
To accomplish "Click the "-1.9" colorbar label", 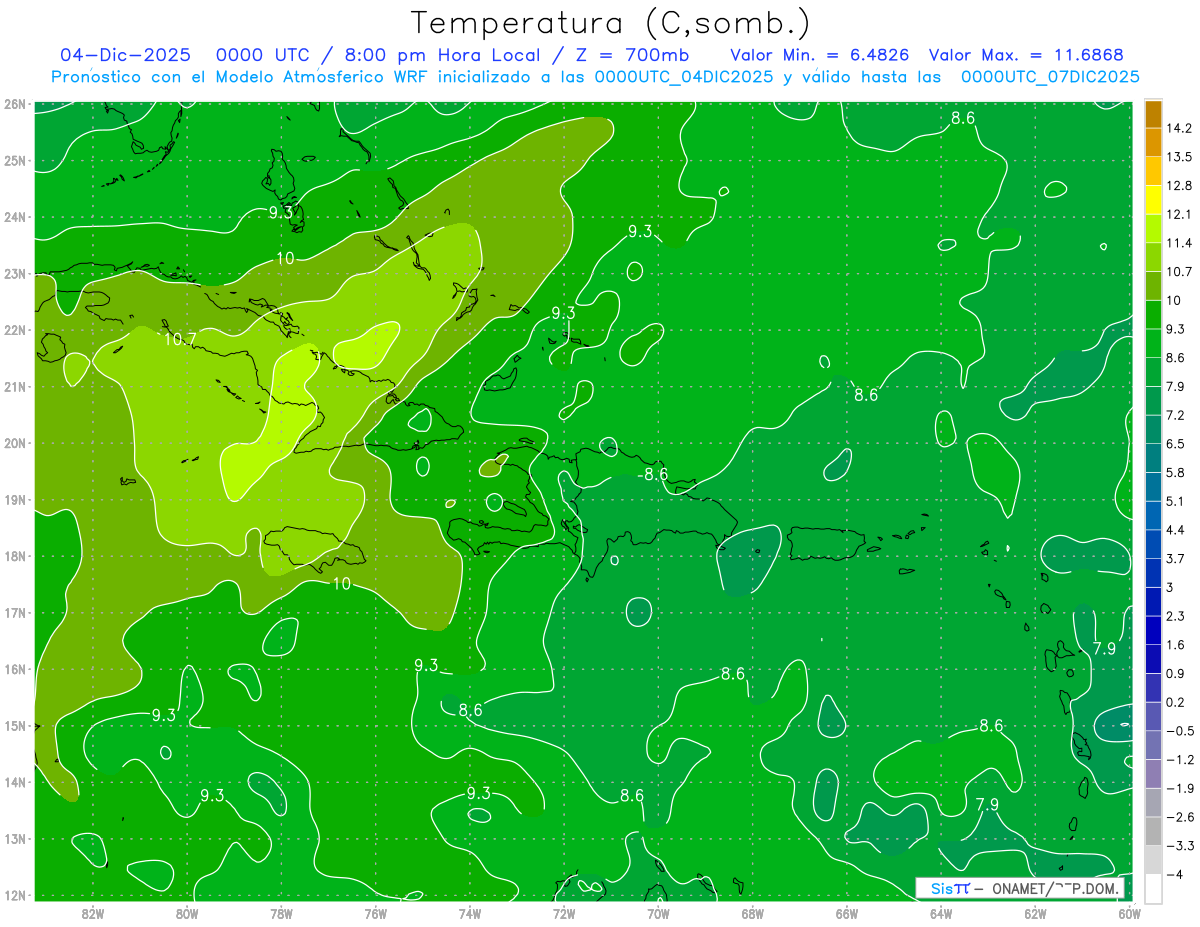I will click(x=1179, y=789).
